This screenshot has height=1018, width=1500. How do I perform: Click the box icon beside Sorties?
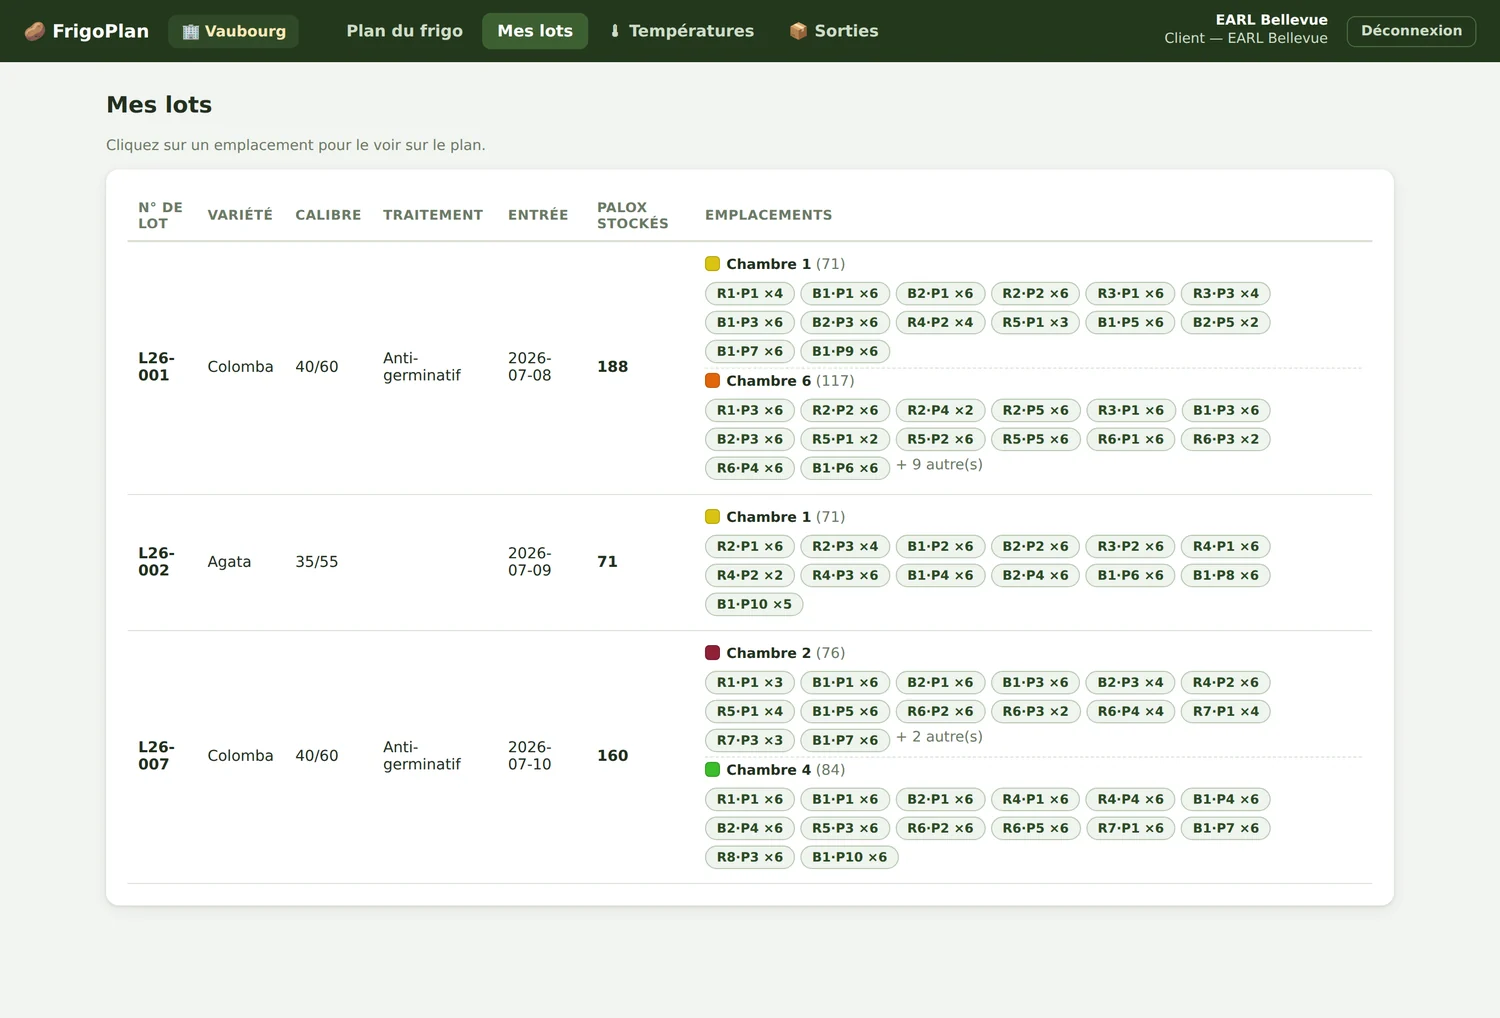pyautogui.click(x=798, y=31)
